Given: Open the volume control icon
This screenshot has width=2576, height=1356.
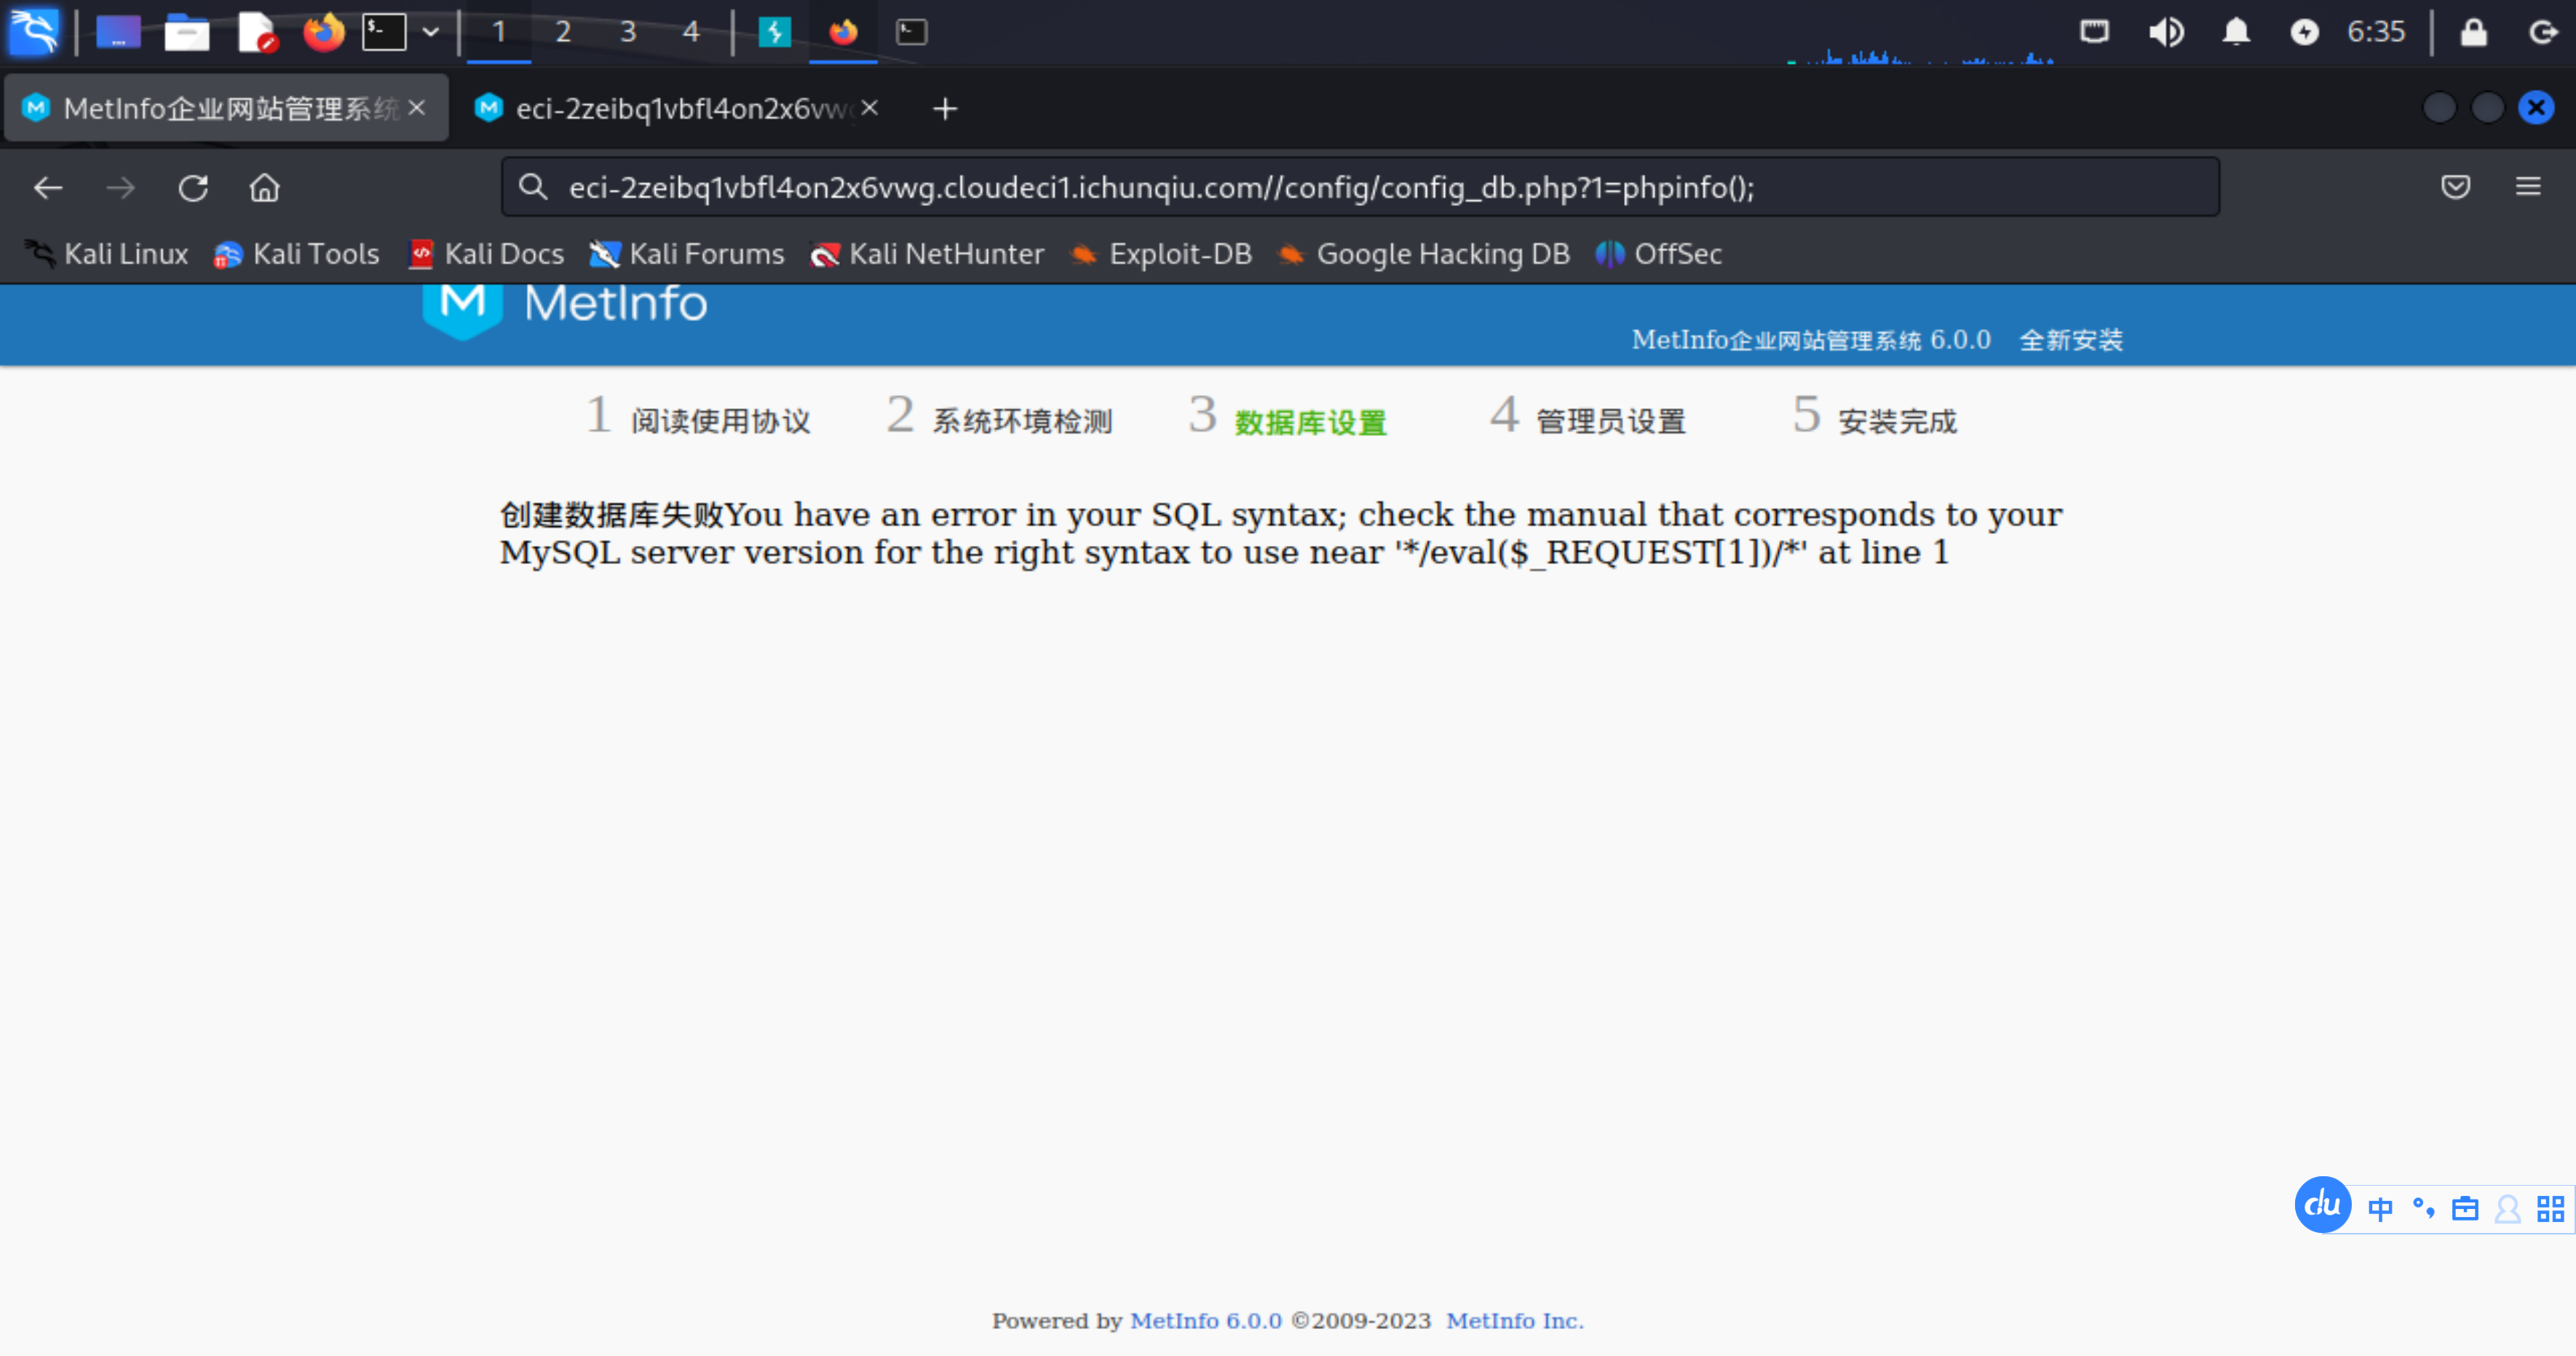Looking at the screenshot, I should tap(2166, 32).
